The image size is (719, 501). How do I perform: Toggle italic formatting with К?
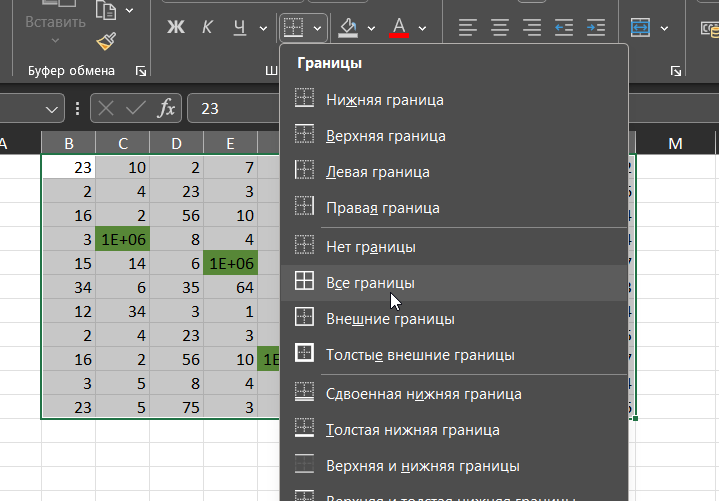(x=207, y=27)
